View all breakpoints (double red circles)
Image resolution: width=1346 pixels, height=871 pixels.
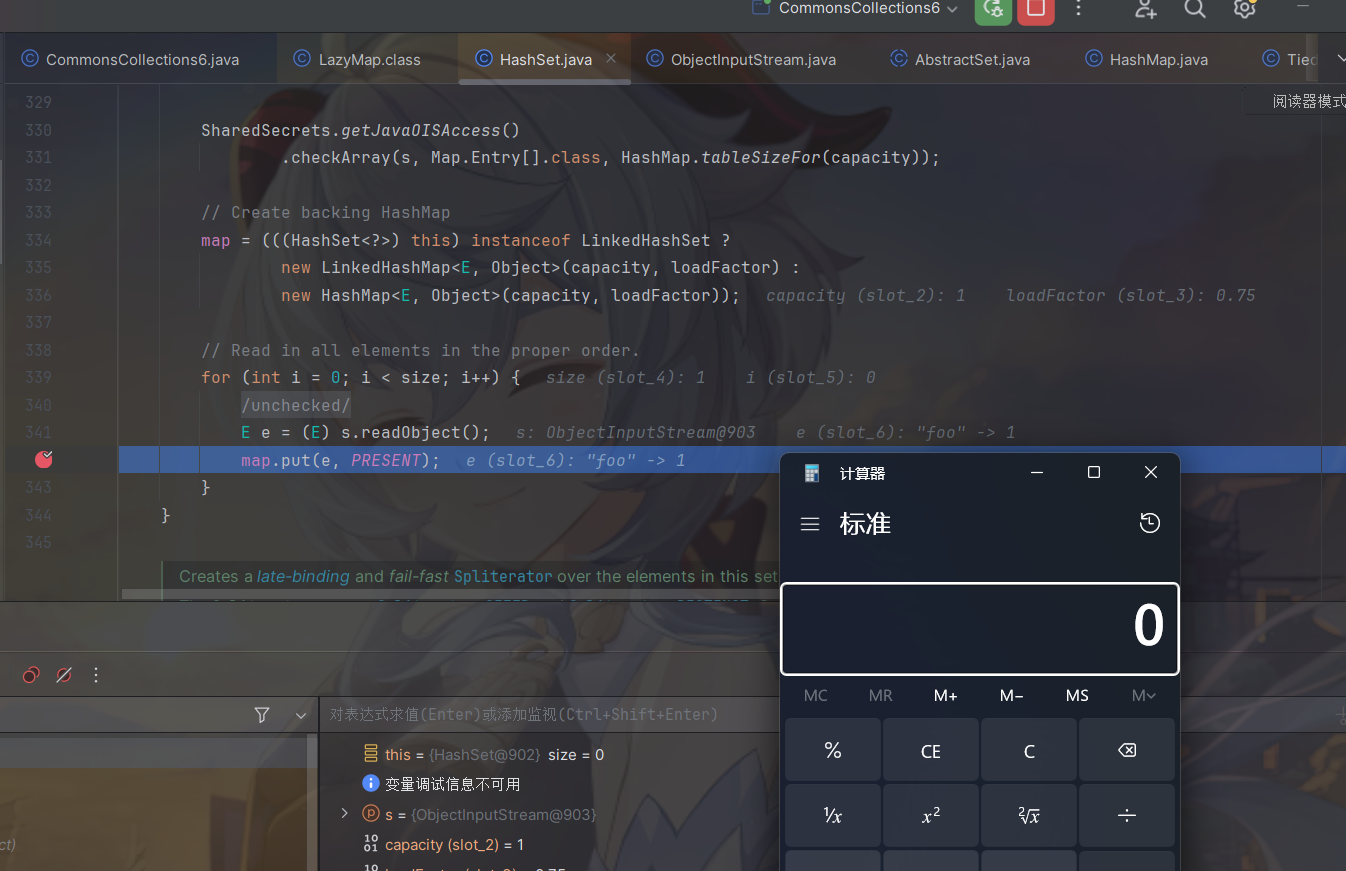tap(31, 675)
